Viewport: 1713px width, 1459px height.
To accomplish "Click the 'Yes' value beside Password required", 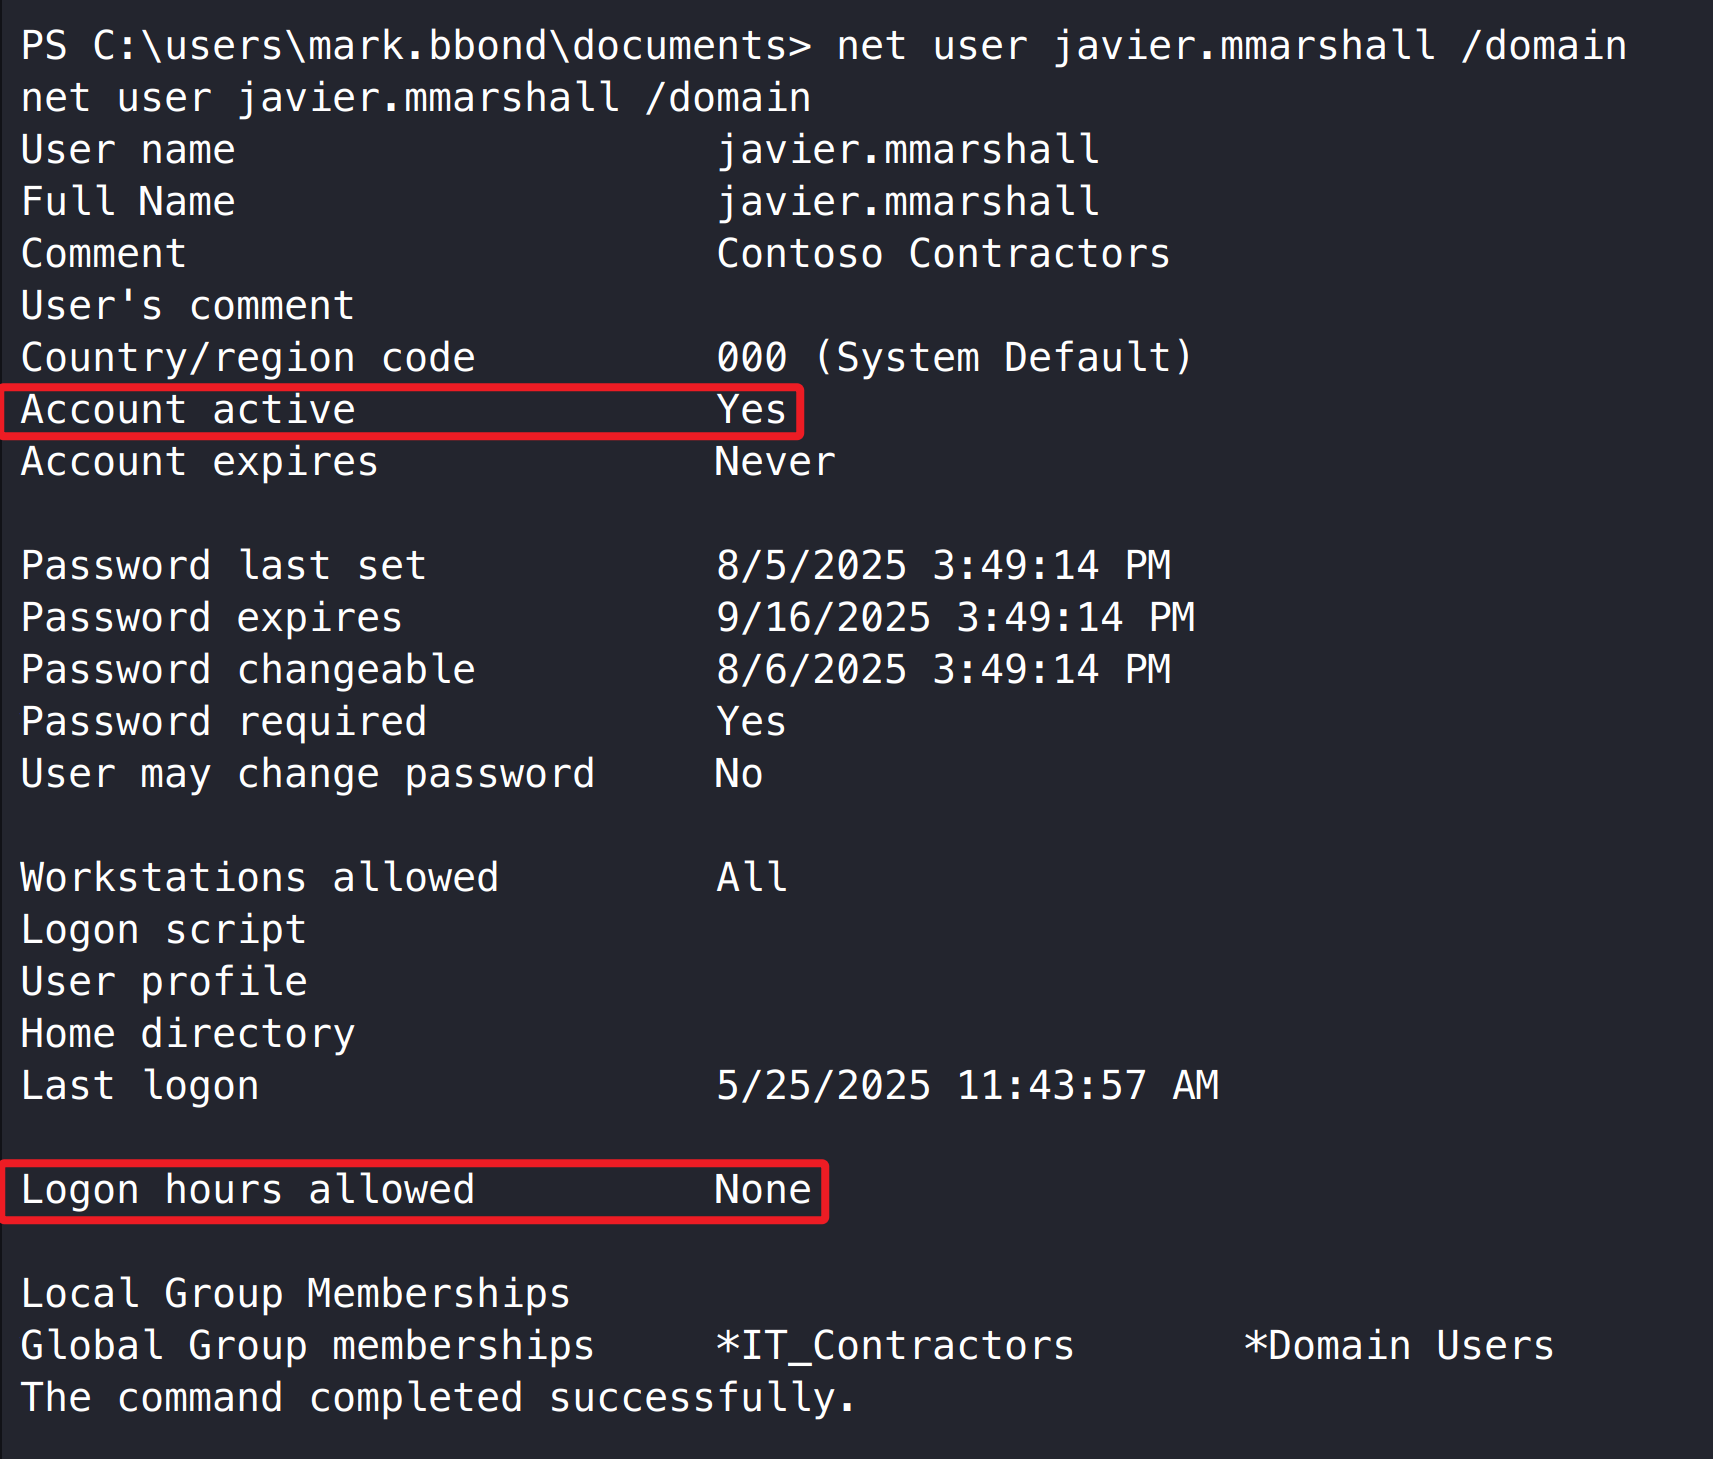I will pyautogui.click(x=751, y=722).
